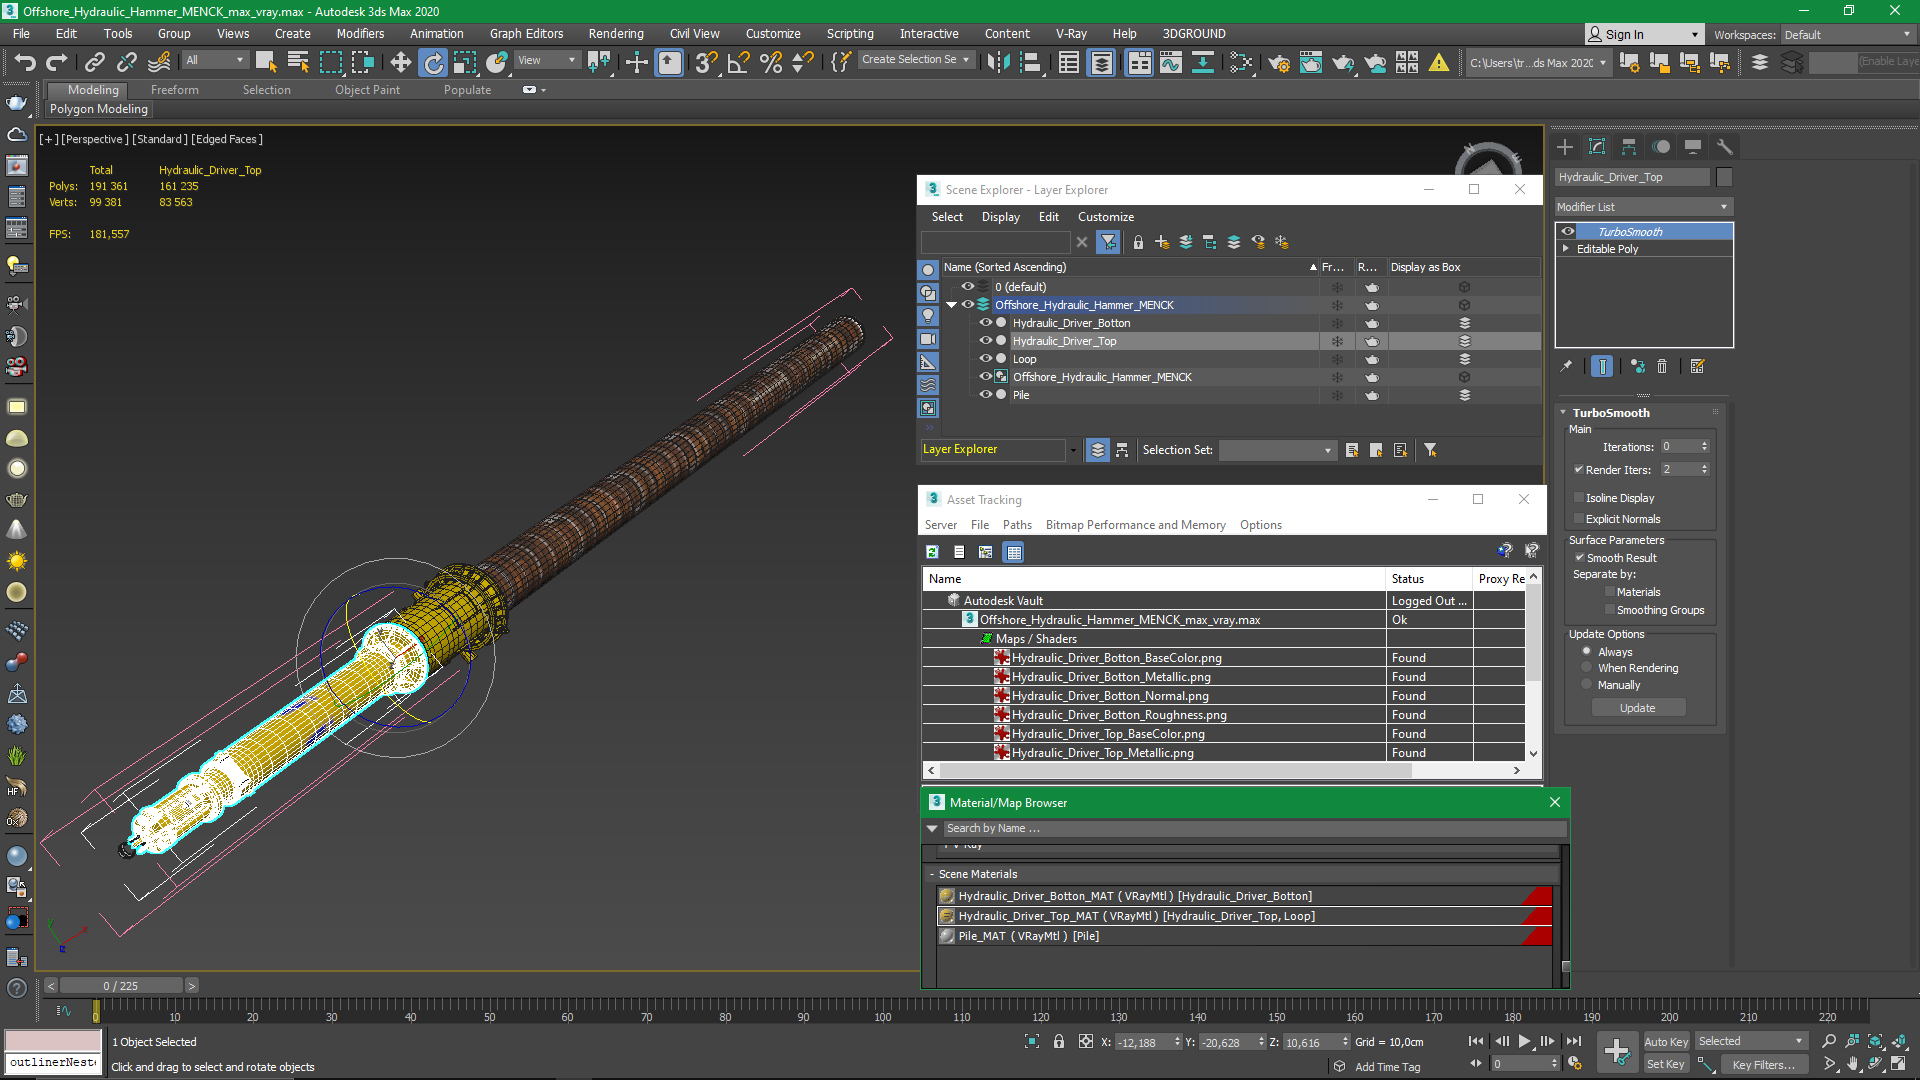Click the Zoom Extents icon in status area
Screen dimensions: 1920x1080
(1875, 1042)
